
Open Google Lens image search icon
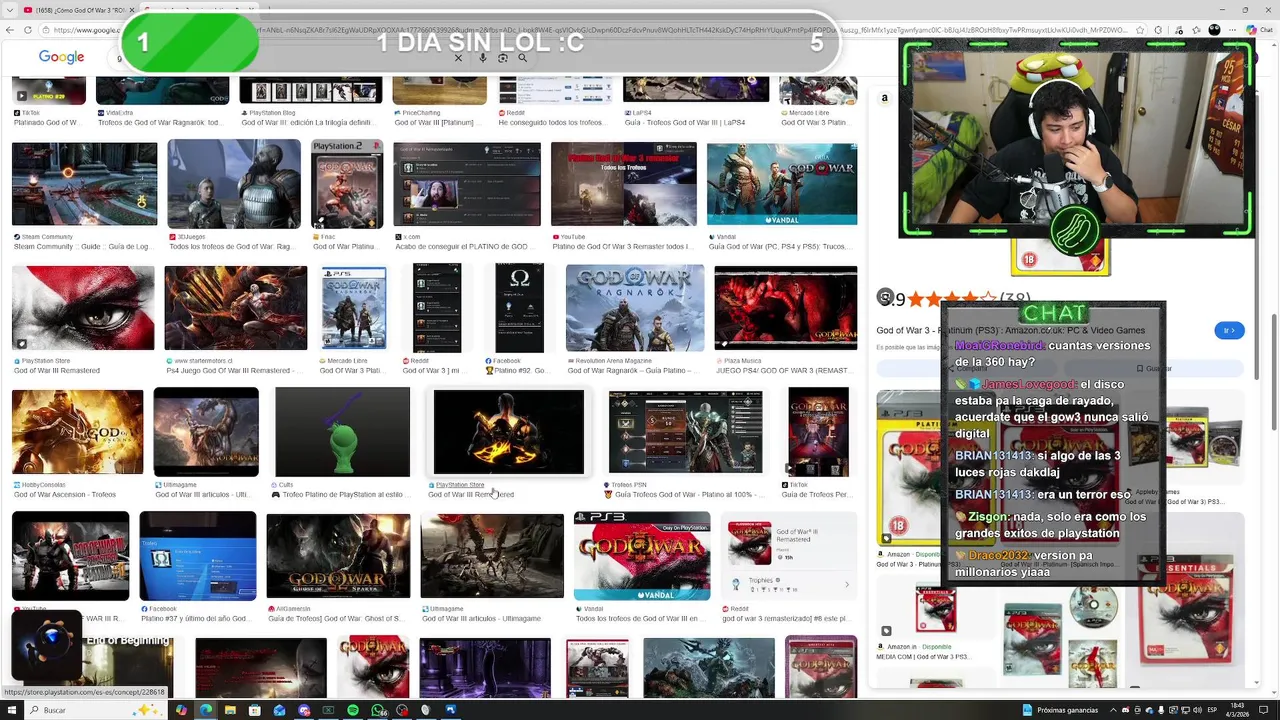(502, 58)
